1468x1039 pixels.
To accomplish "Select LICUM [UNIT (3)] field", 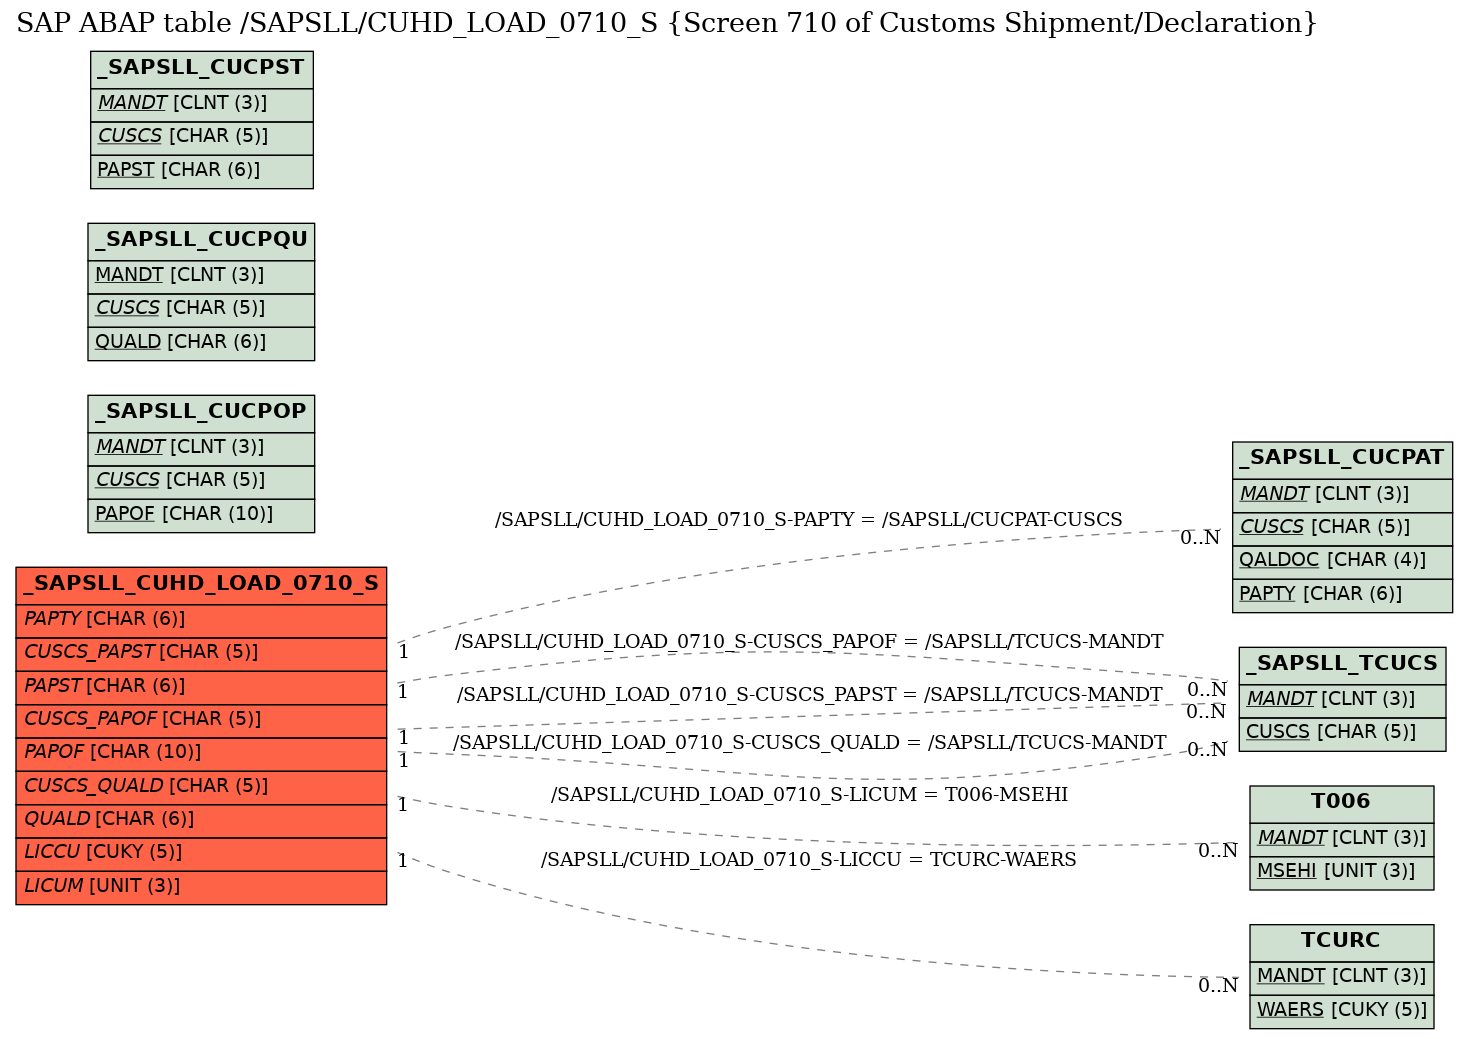I will tap(201, 887).
